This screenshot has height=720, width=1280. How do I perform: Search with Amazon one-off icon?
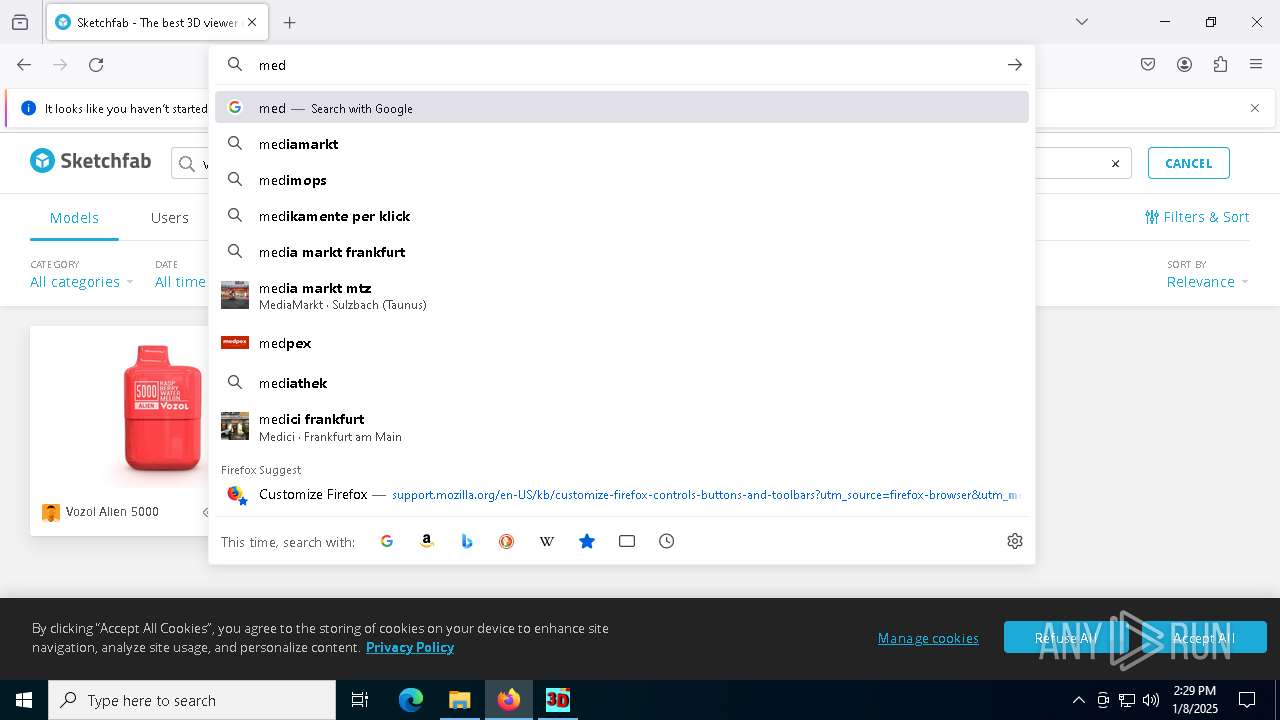tap(427, 541)
